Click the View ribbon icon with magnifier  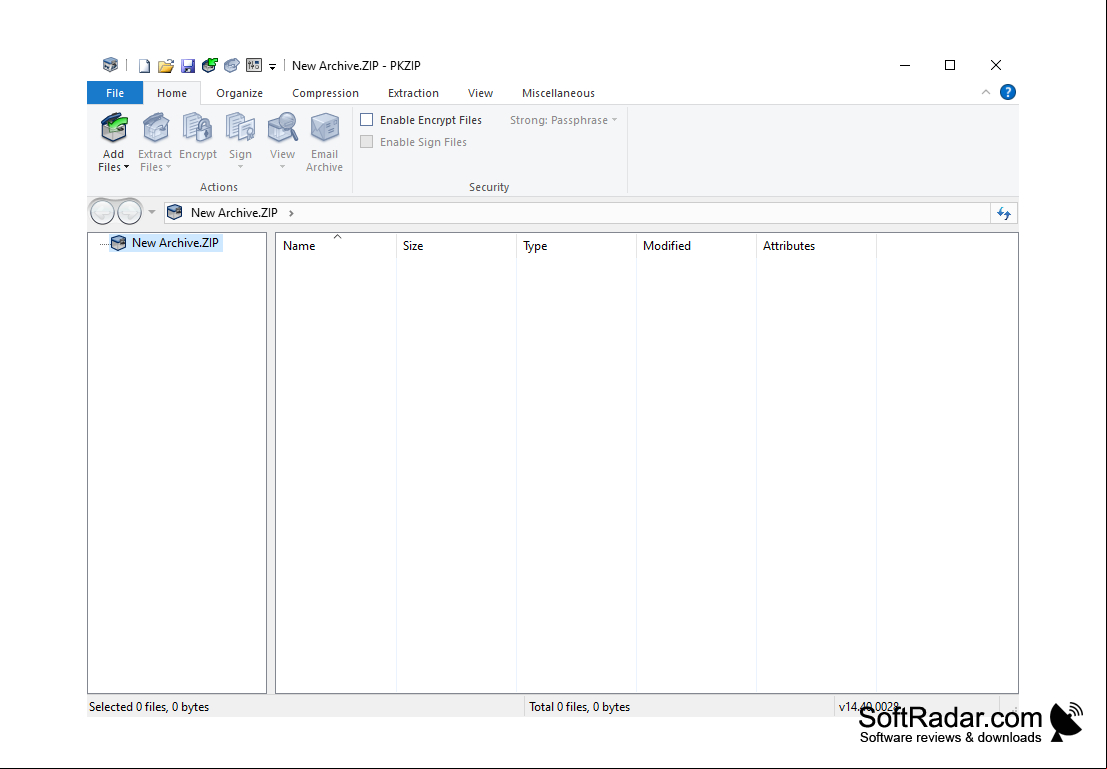click(282, 128)
